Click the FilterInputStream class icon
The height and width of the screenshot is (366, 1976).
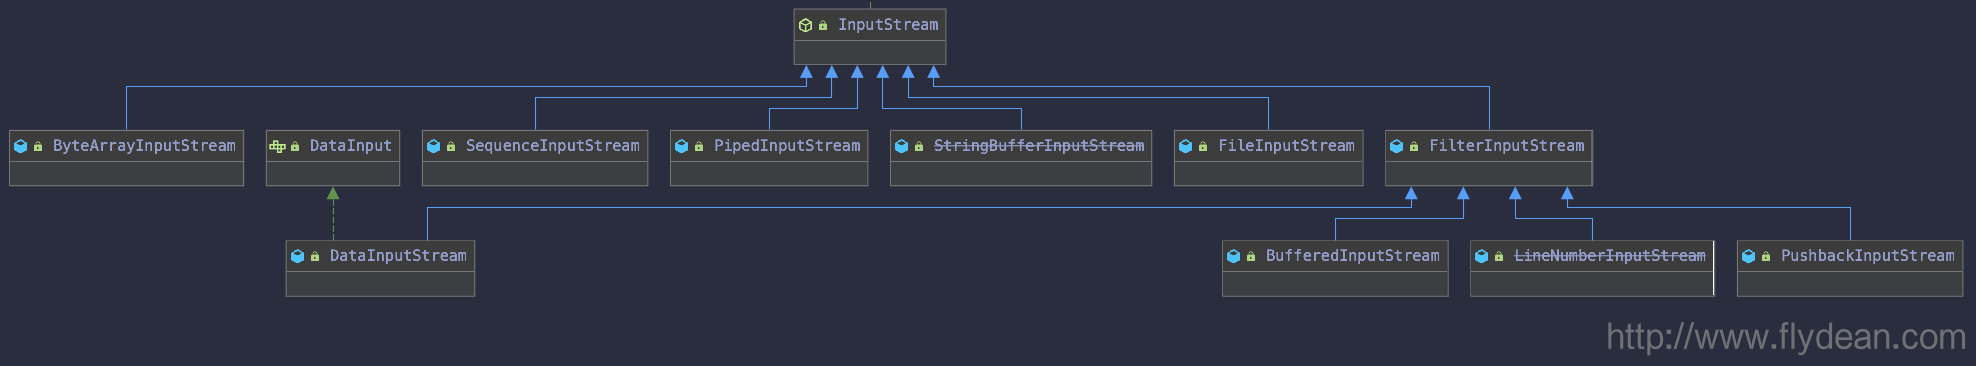[1396, 146]
